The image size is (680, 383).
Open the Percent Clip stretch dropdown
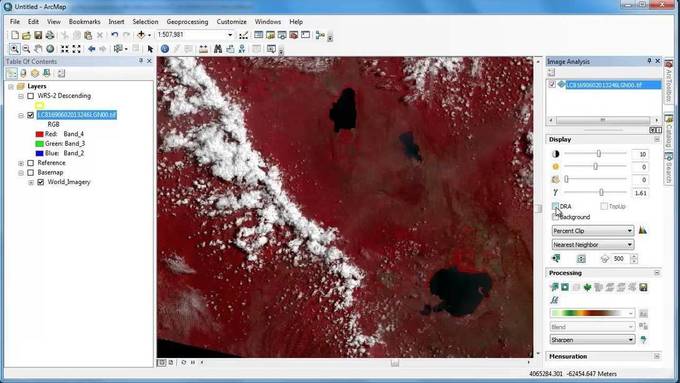593,231
